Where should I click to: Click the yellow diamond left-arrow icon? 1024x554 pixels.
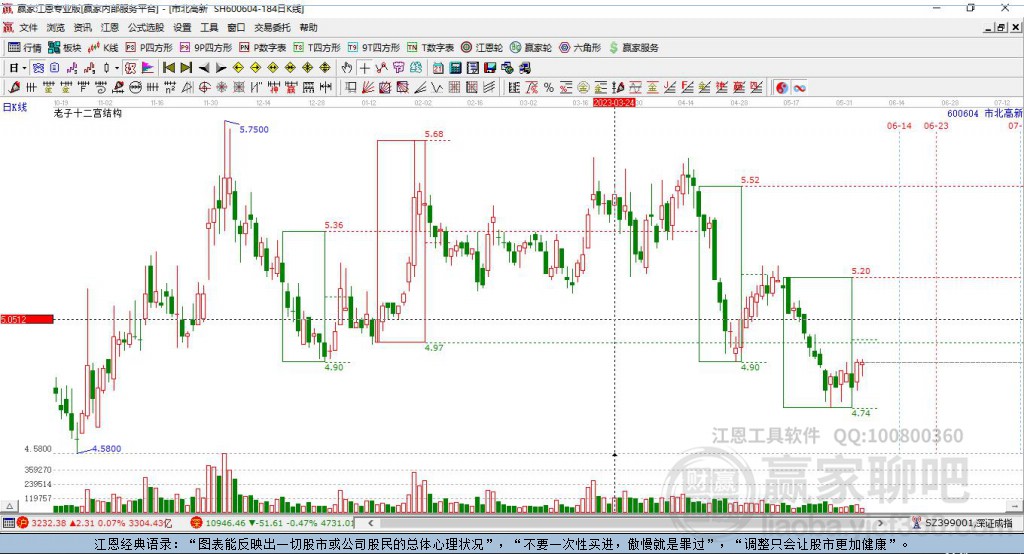coord(238,68)
